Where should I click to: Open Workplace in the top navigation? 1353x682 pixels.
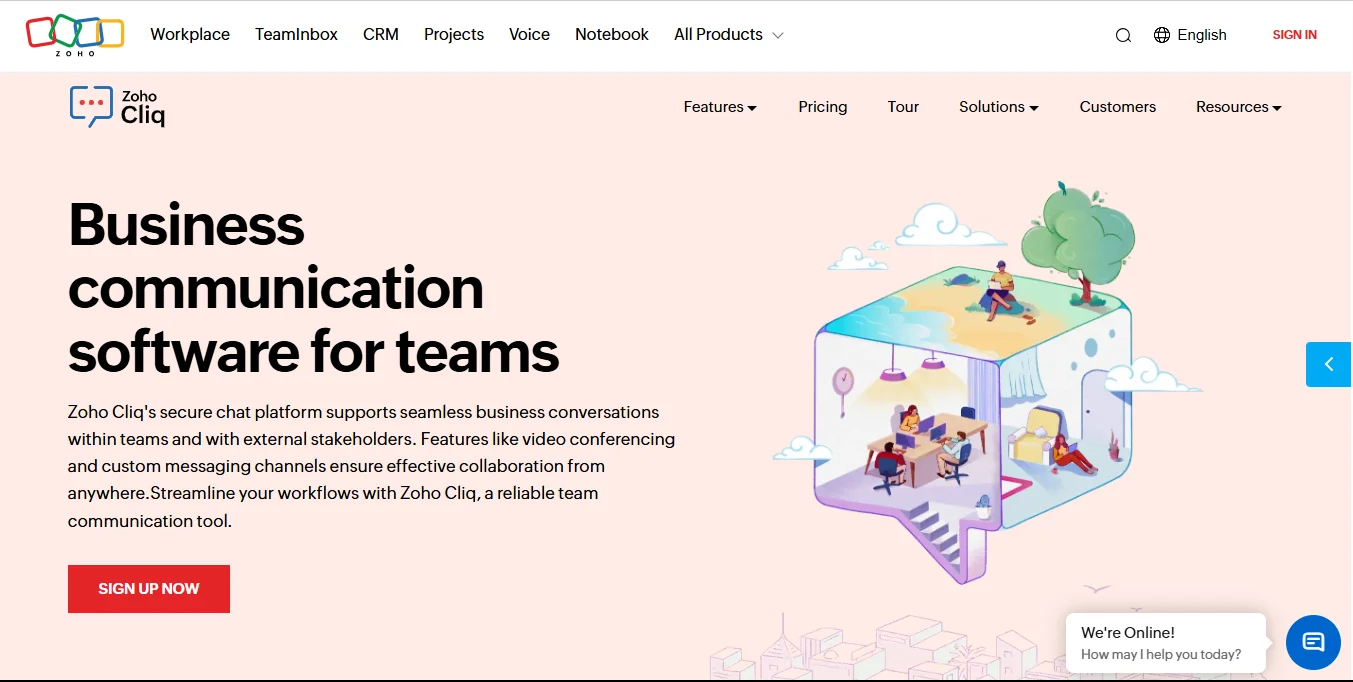[190, 34]
